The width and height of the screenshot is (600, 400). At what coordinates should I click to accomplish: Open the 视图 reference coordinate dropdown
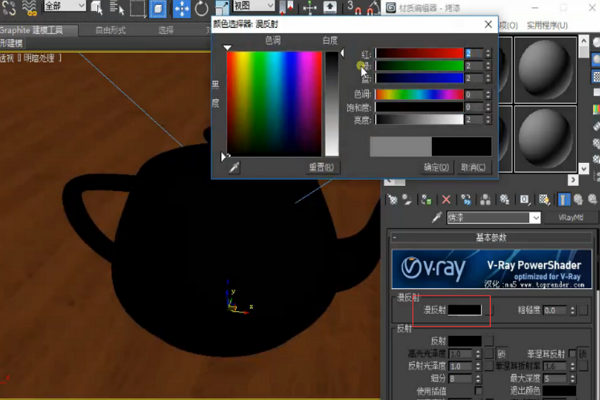point(254,6)
